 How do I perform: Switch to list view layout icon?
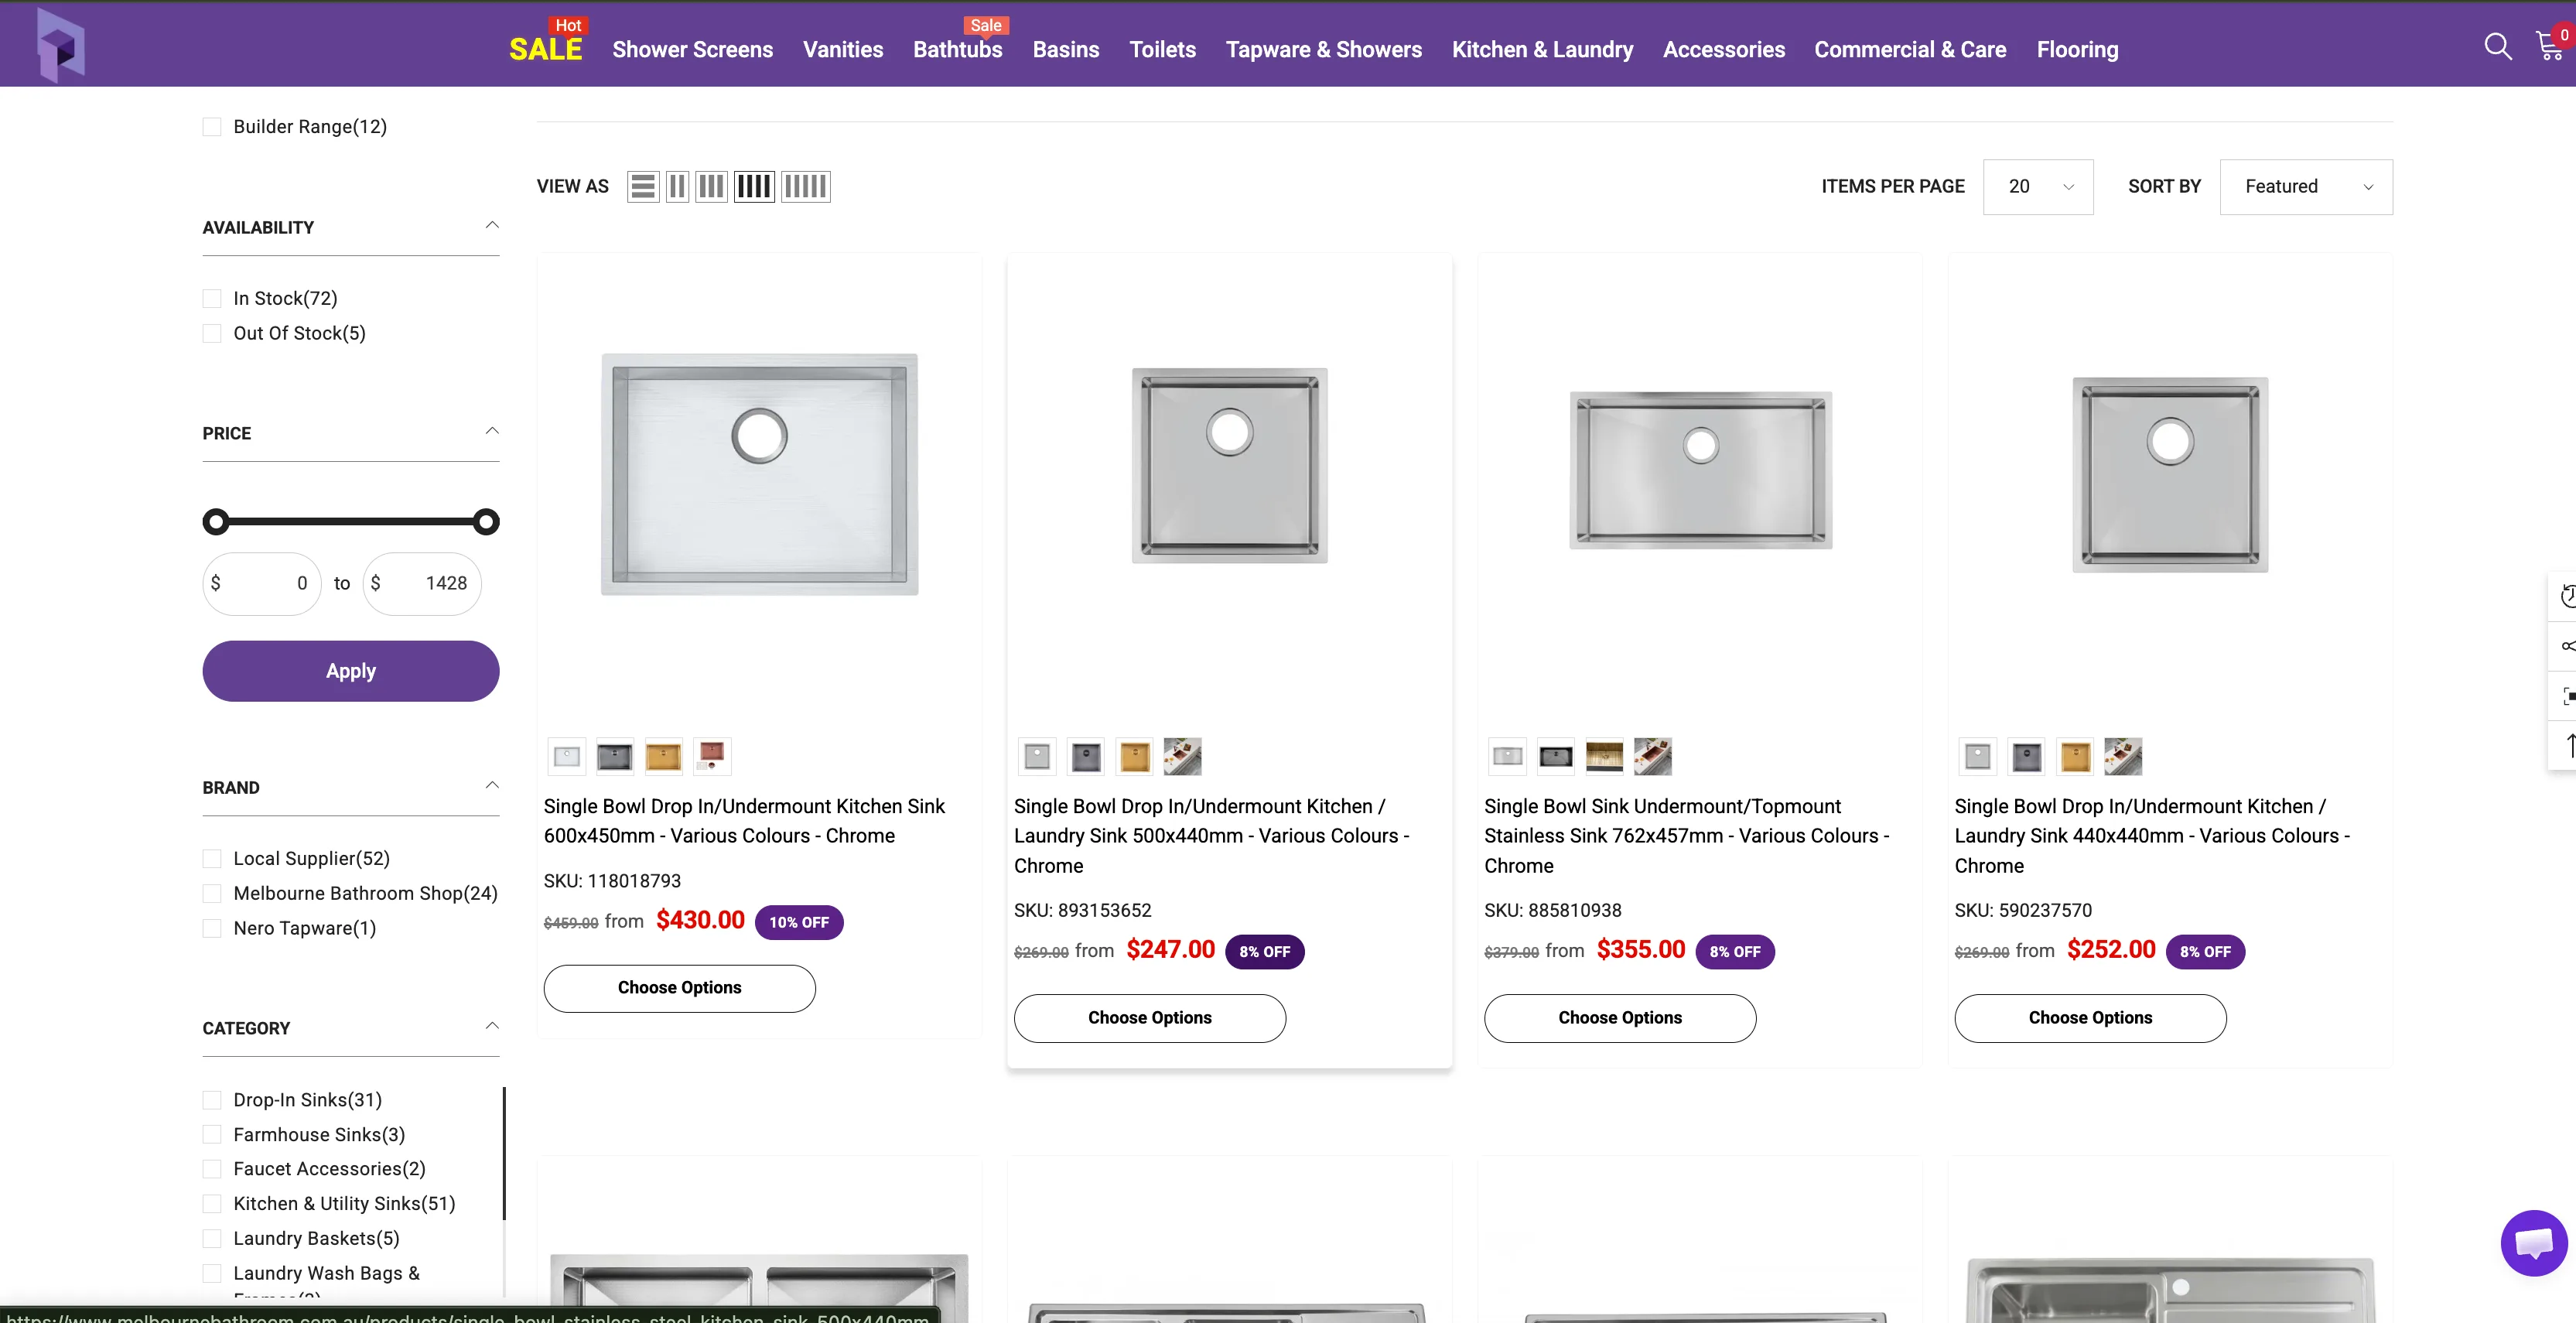643,187
